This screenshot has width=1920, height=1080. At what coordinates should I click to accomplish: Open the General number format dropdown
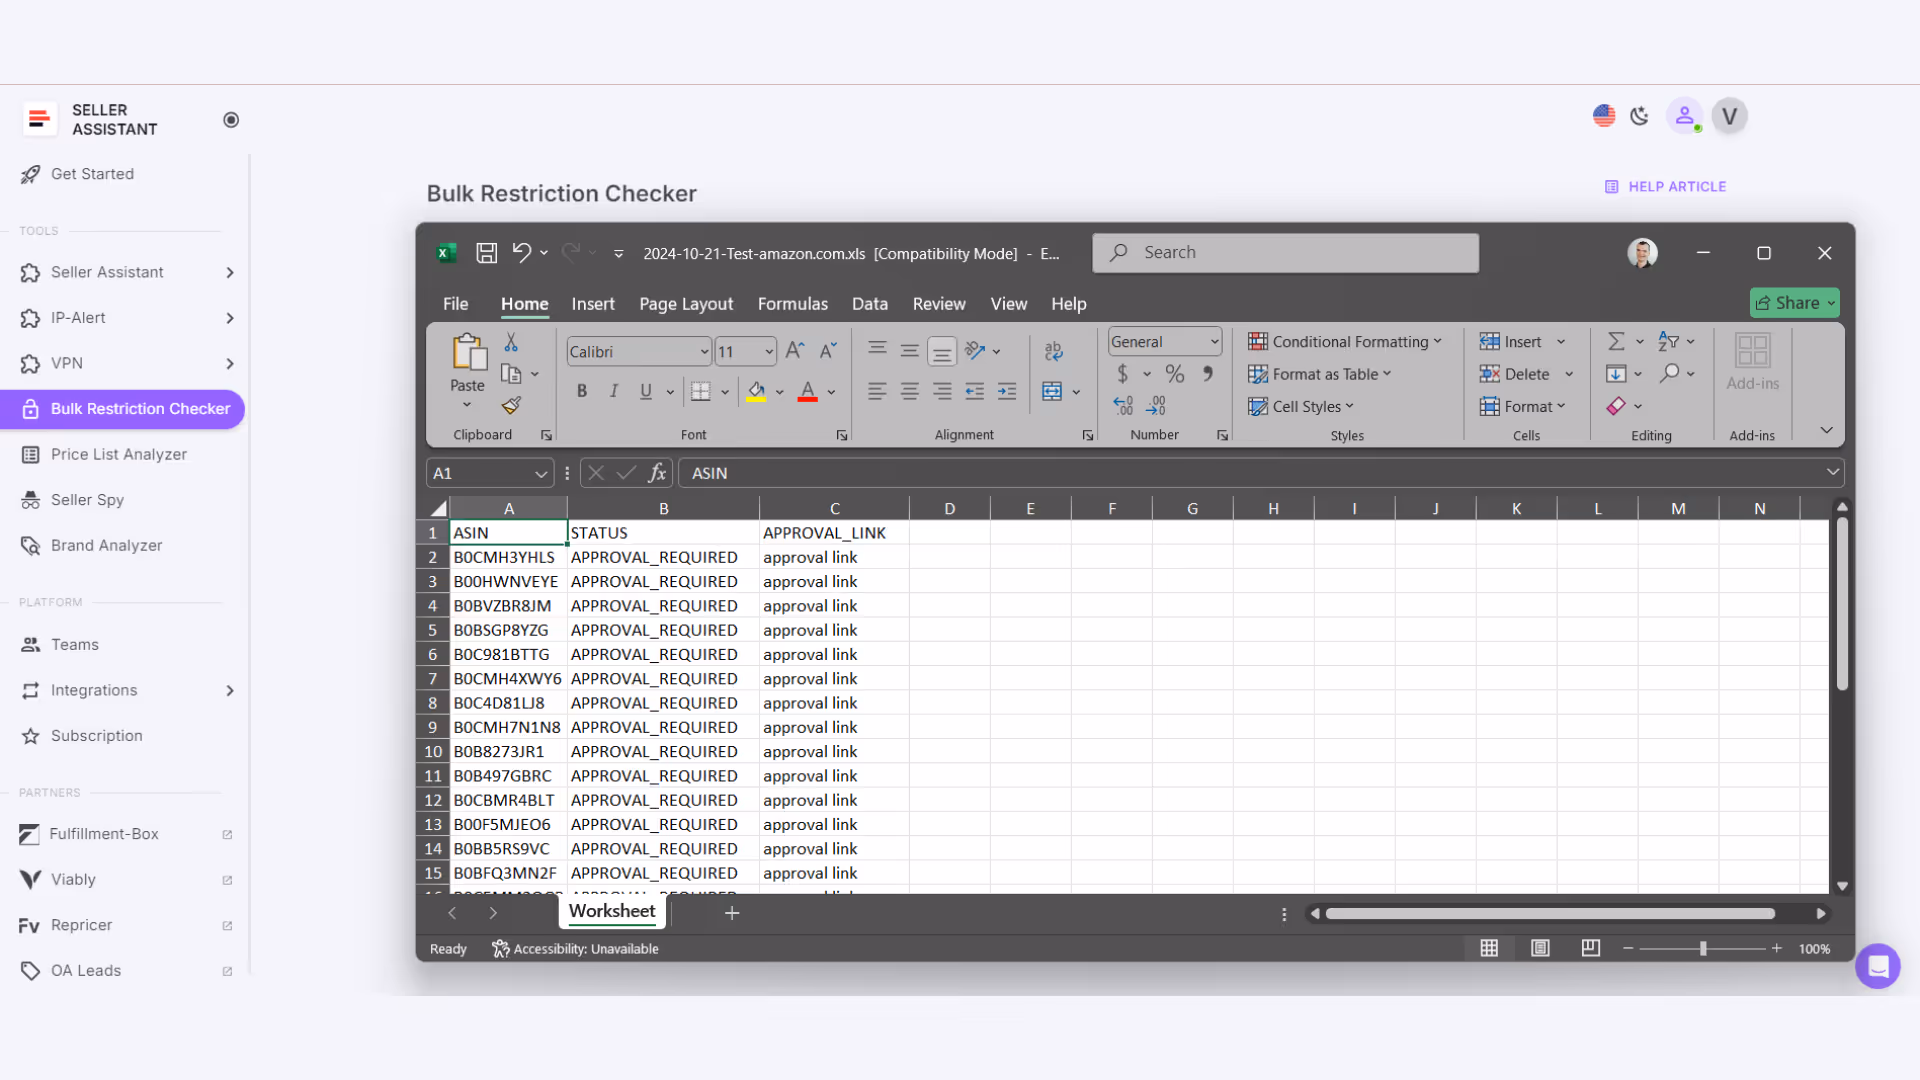(1214, 342)
